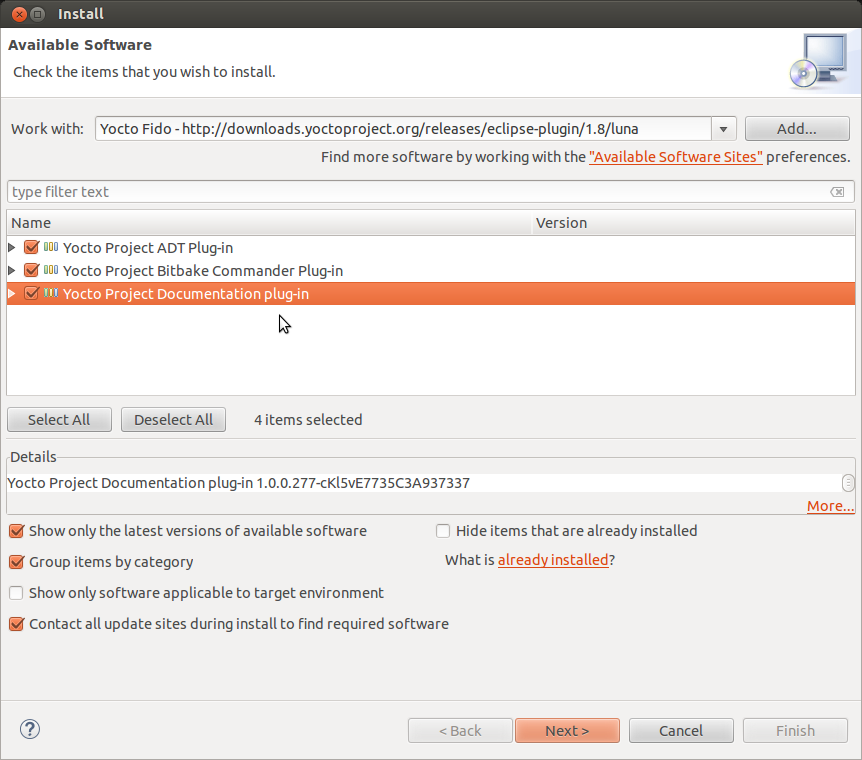Click the feature icon next to Bitbake Commander Plug-in

tap(51, 270)
